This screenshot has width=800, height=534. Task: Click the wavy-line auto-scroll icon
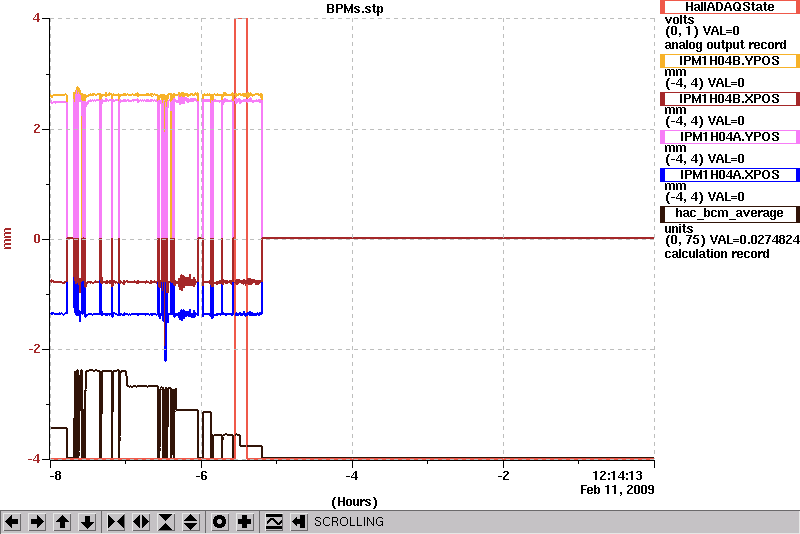coord(274,522)
